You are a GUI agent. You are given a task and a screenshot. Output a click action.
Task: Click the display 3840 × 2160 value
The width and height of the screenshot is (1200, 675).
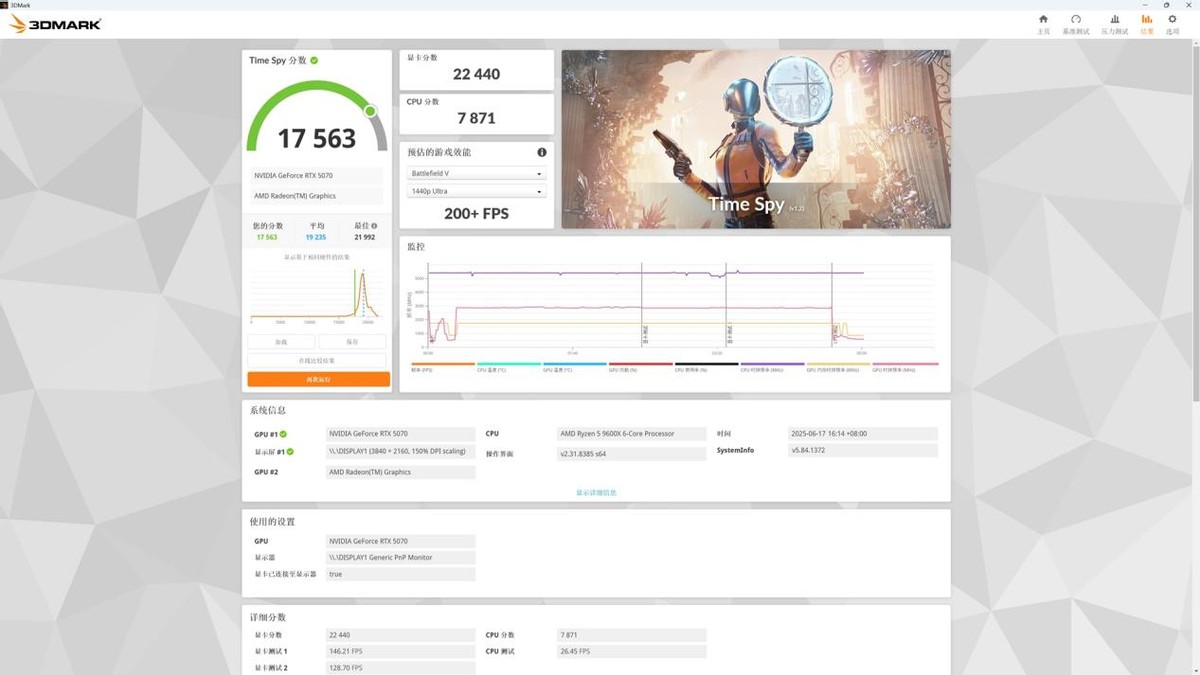coord(401,452)
